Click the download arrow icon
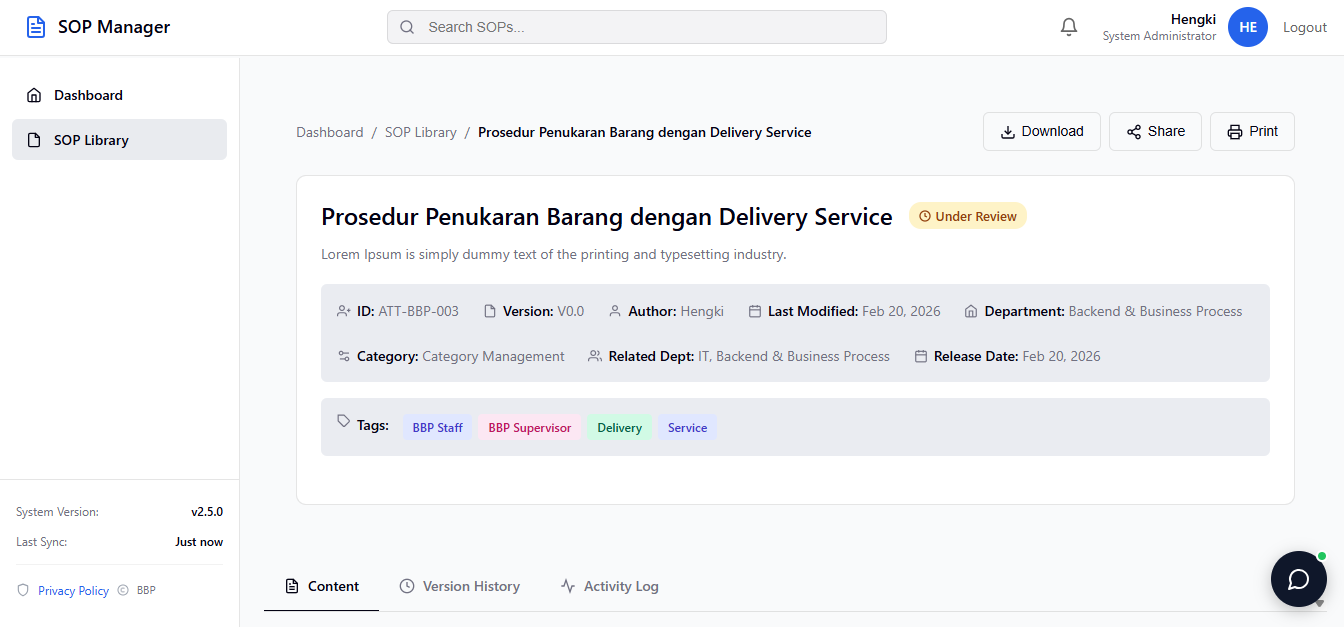This screenshot has width=1344, height=627. tap(1008, 132)
